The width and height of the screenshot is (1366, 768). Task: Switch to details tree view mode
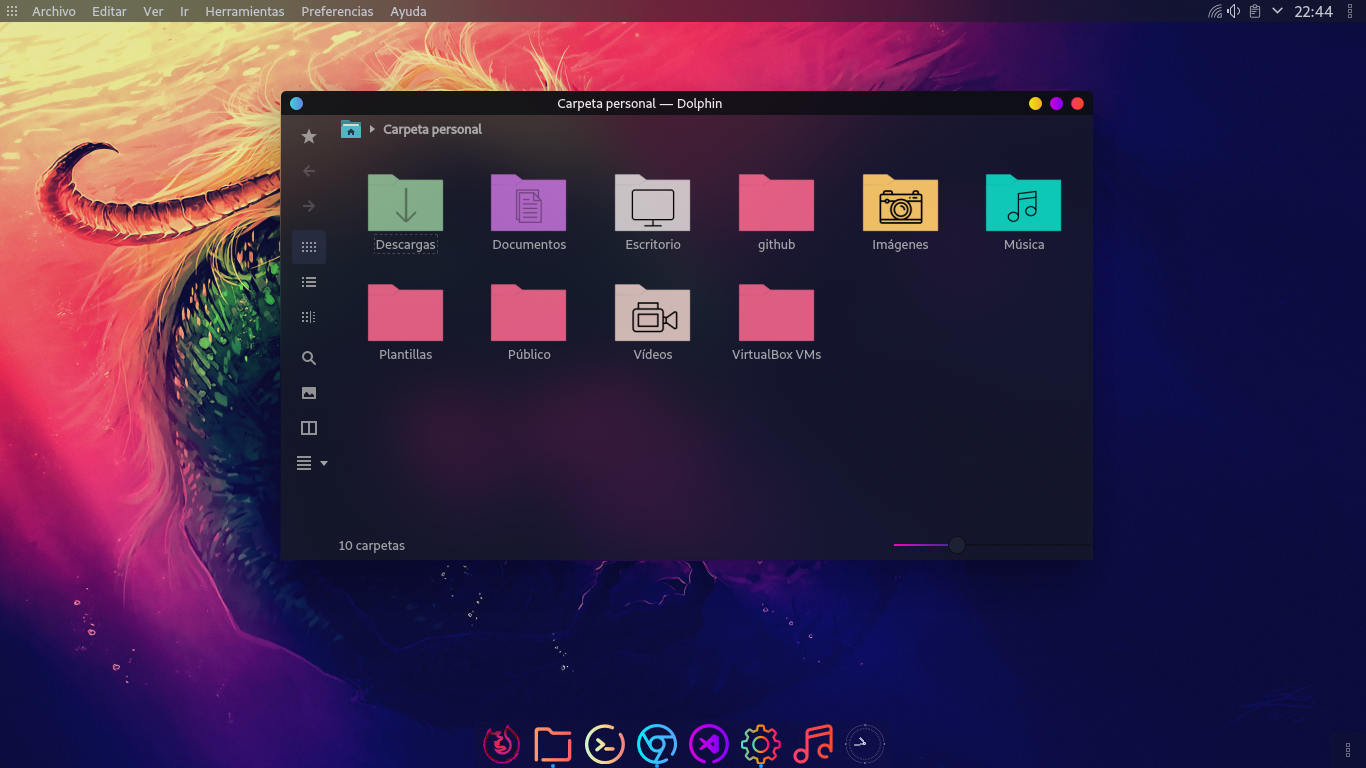[x=309, y=317]
